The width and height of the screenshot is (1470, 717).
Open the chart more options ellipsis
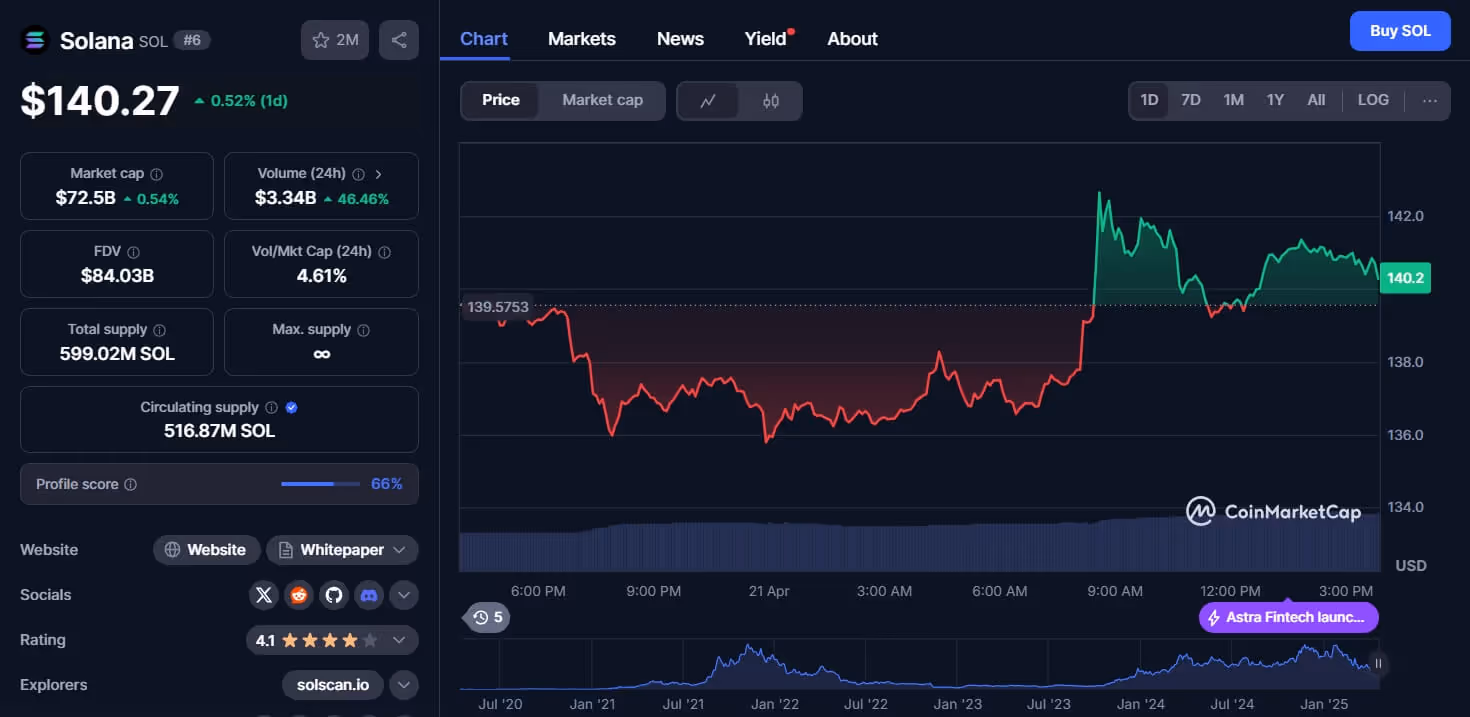click(x=1429, y=100)
